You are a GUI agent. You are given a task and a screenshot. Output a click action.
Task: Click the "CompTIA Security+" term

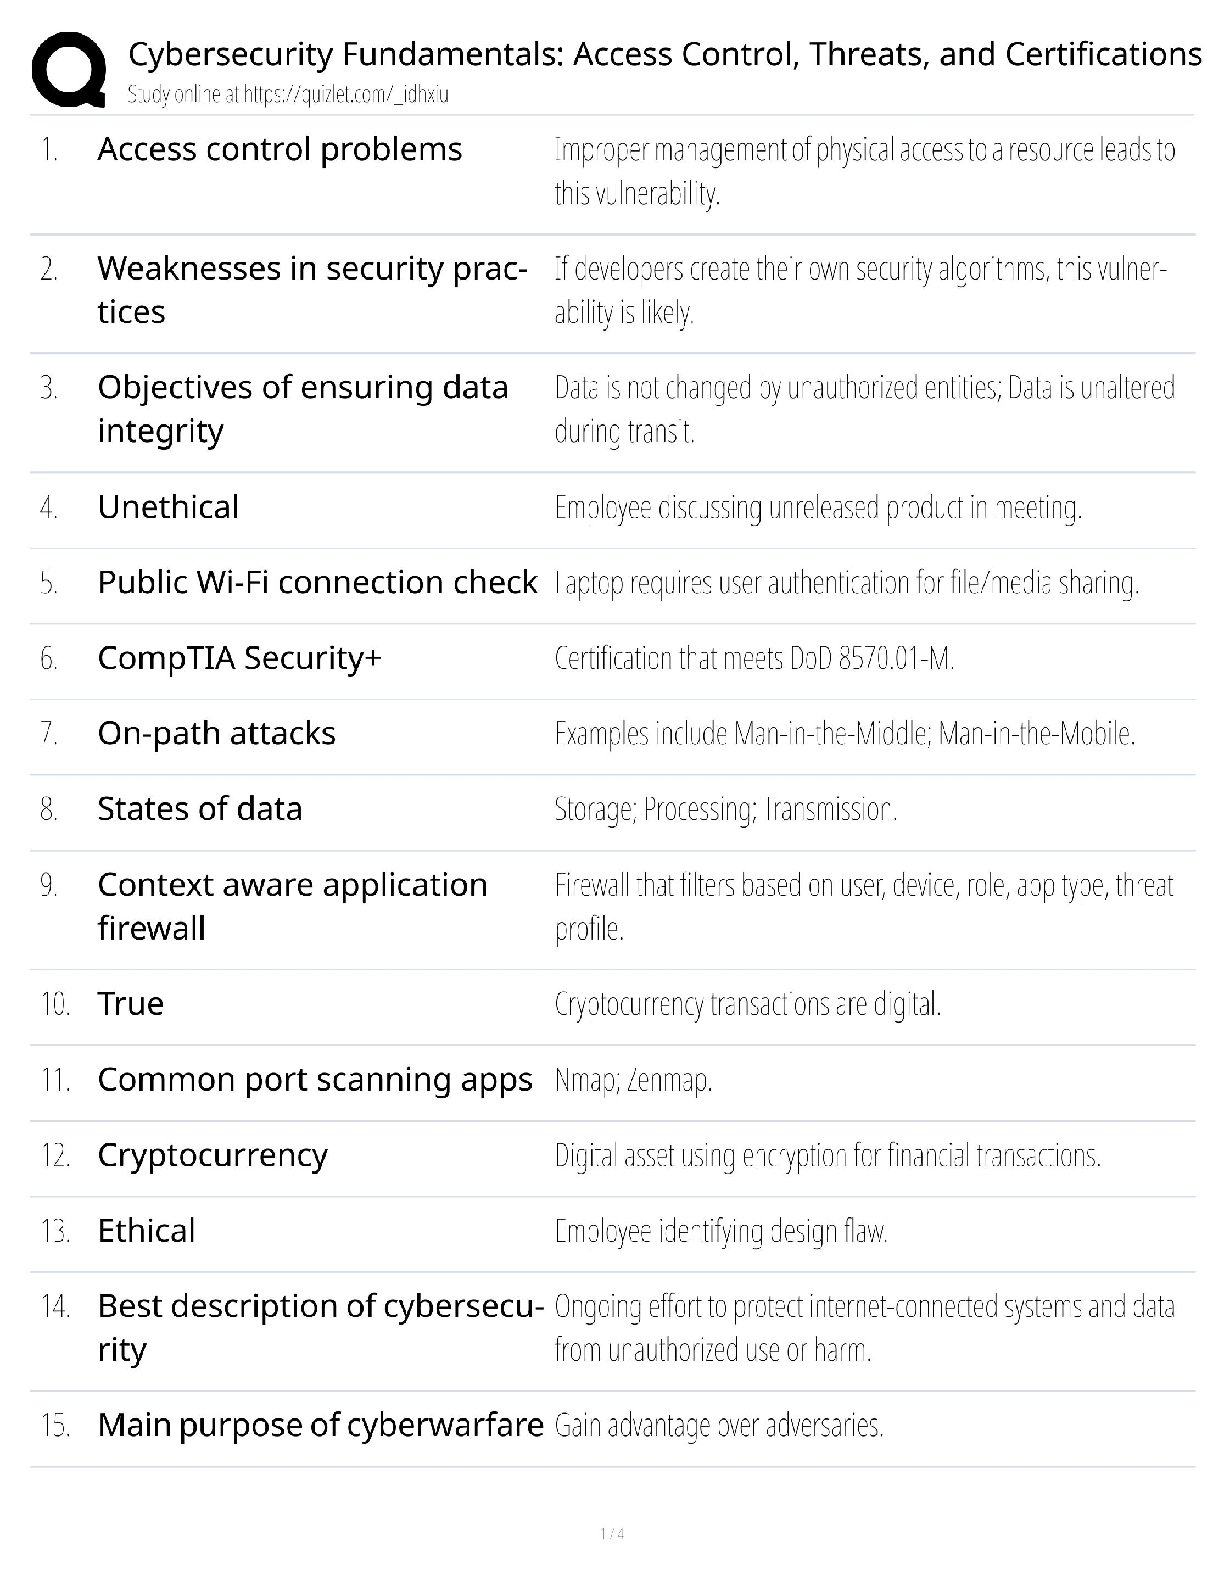point(240,659)
